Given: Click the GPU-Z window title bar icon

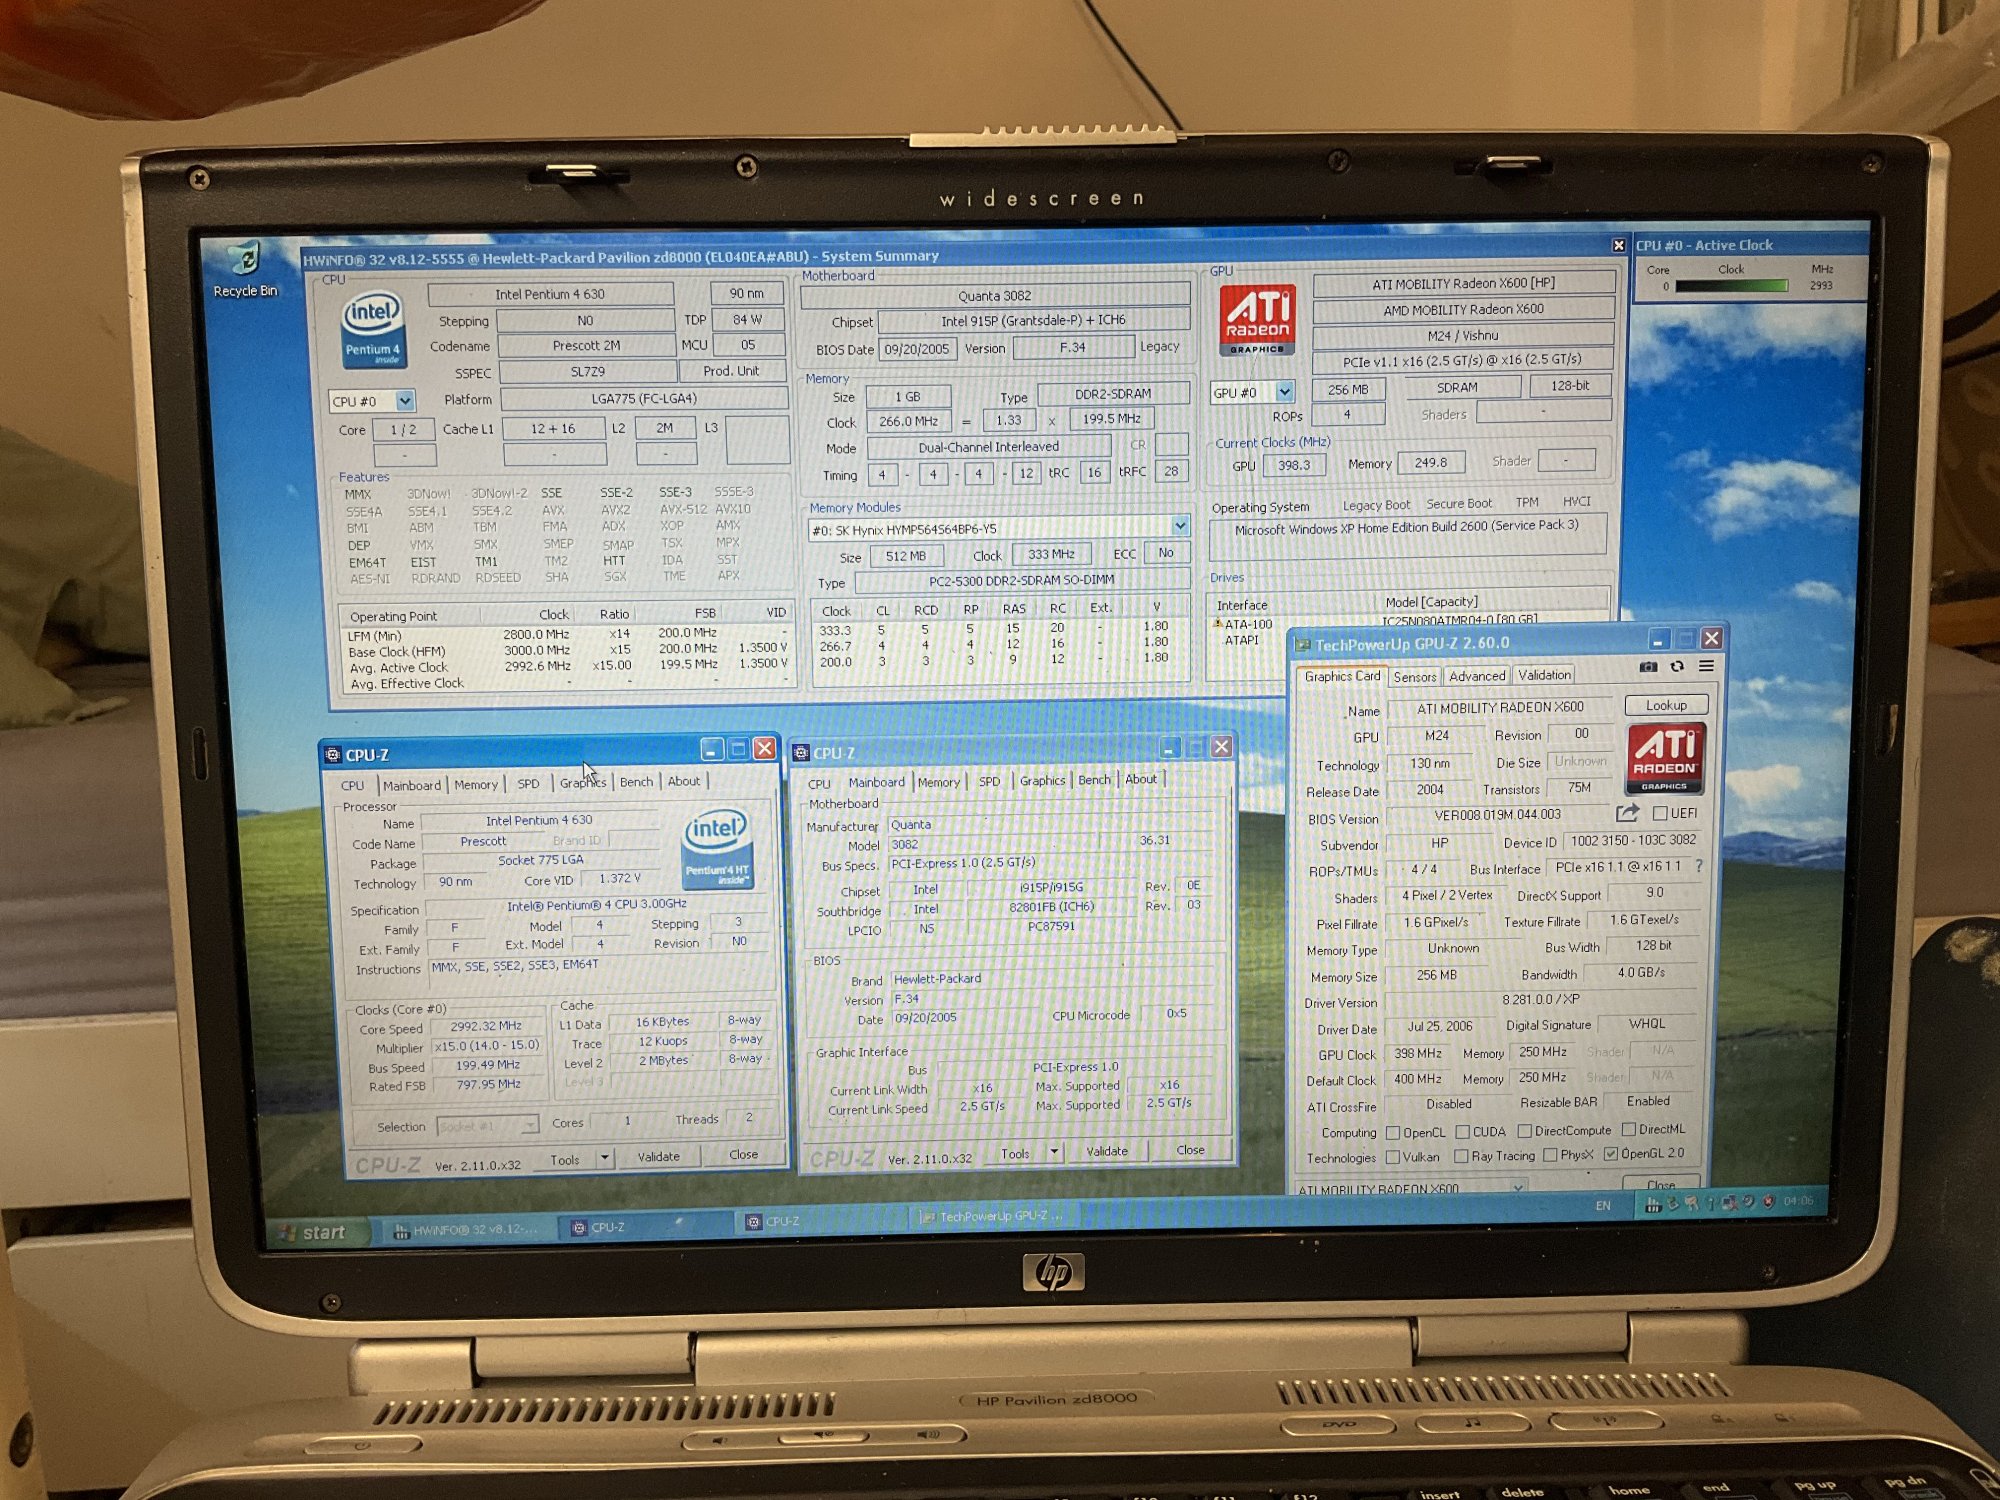Looking at the screenshot, I should 1302,645.
